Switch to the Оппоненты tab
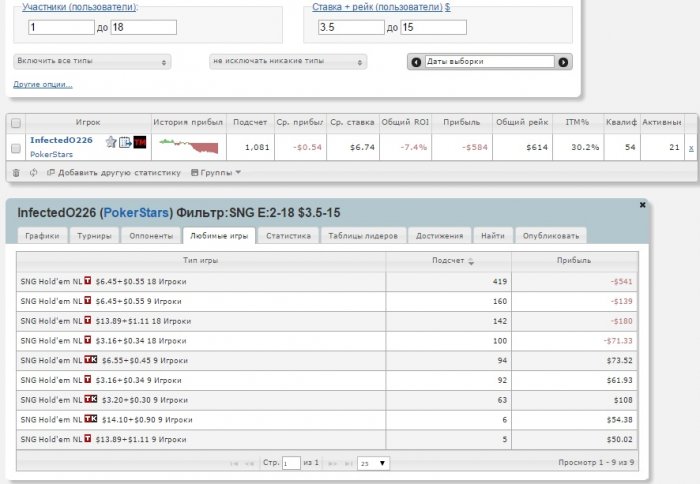 coord(151,236)
